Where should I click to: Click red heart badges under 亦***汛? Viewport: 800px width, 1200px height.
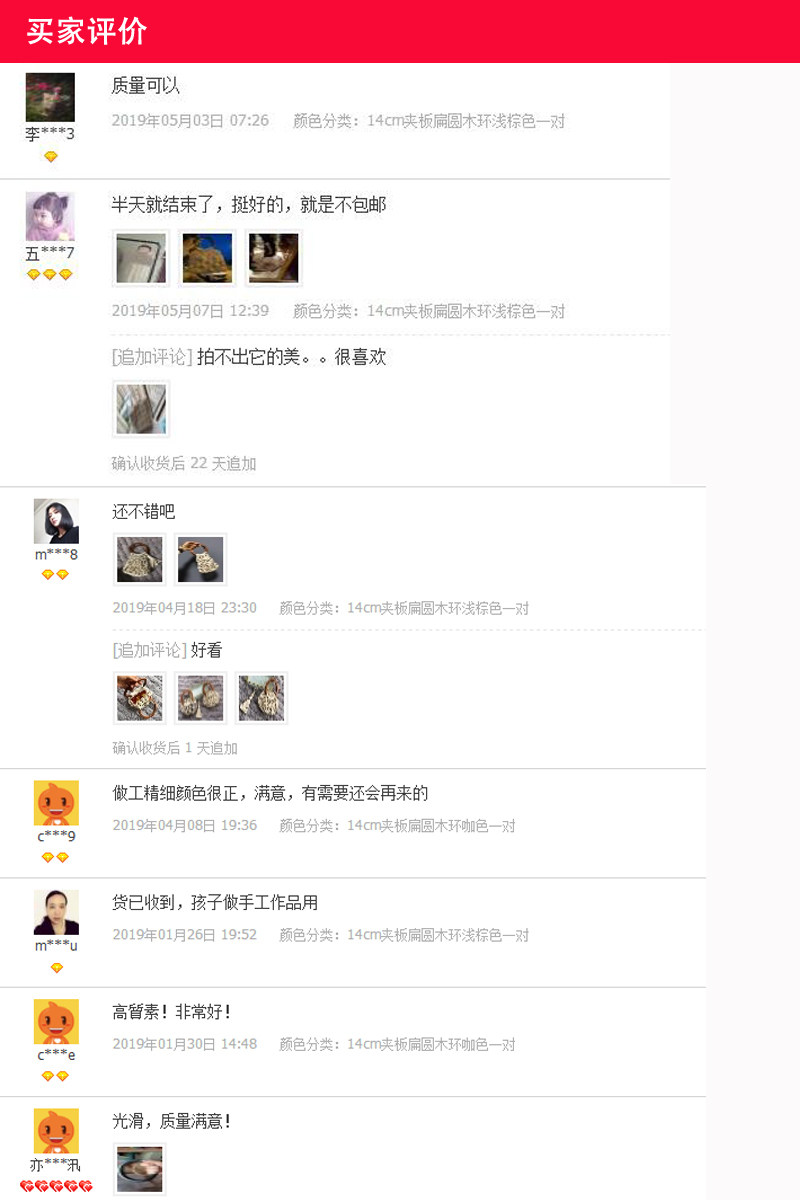click(x=56, y=1186)
